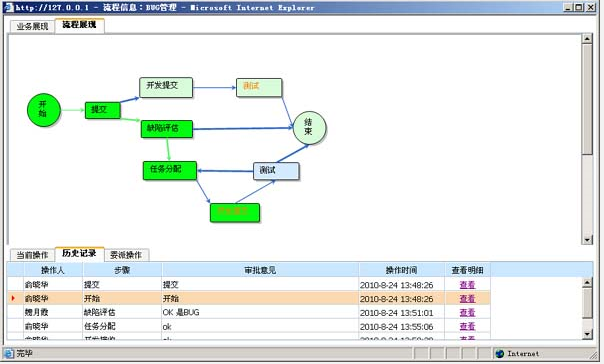Click the diagram vertical scrollbar thumb
This screenshot has height=364, width=604.
(x=587, y=99)
